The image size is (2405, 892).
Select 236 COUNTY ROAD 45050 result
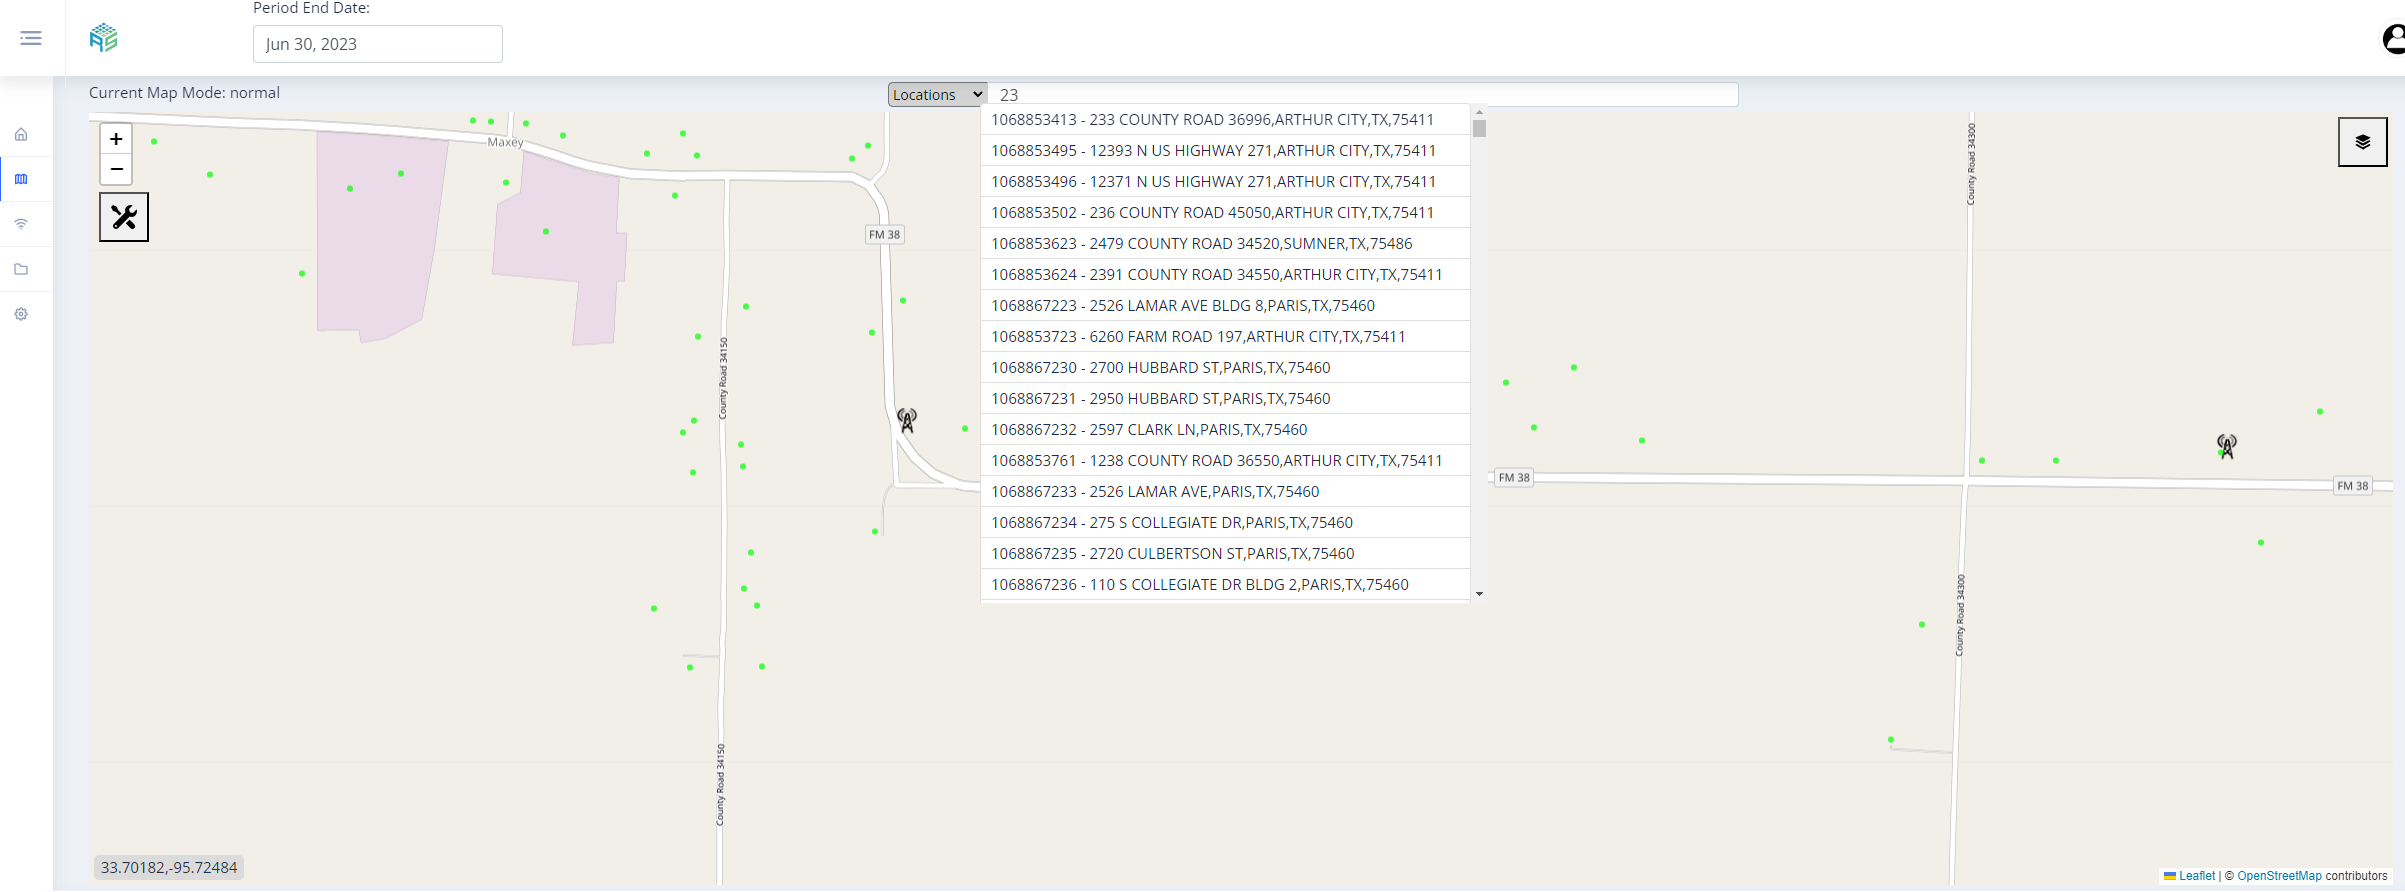(1226, 213)
